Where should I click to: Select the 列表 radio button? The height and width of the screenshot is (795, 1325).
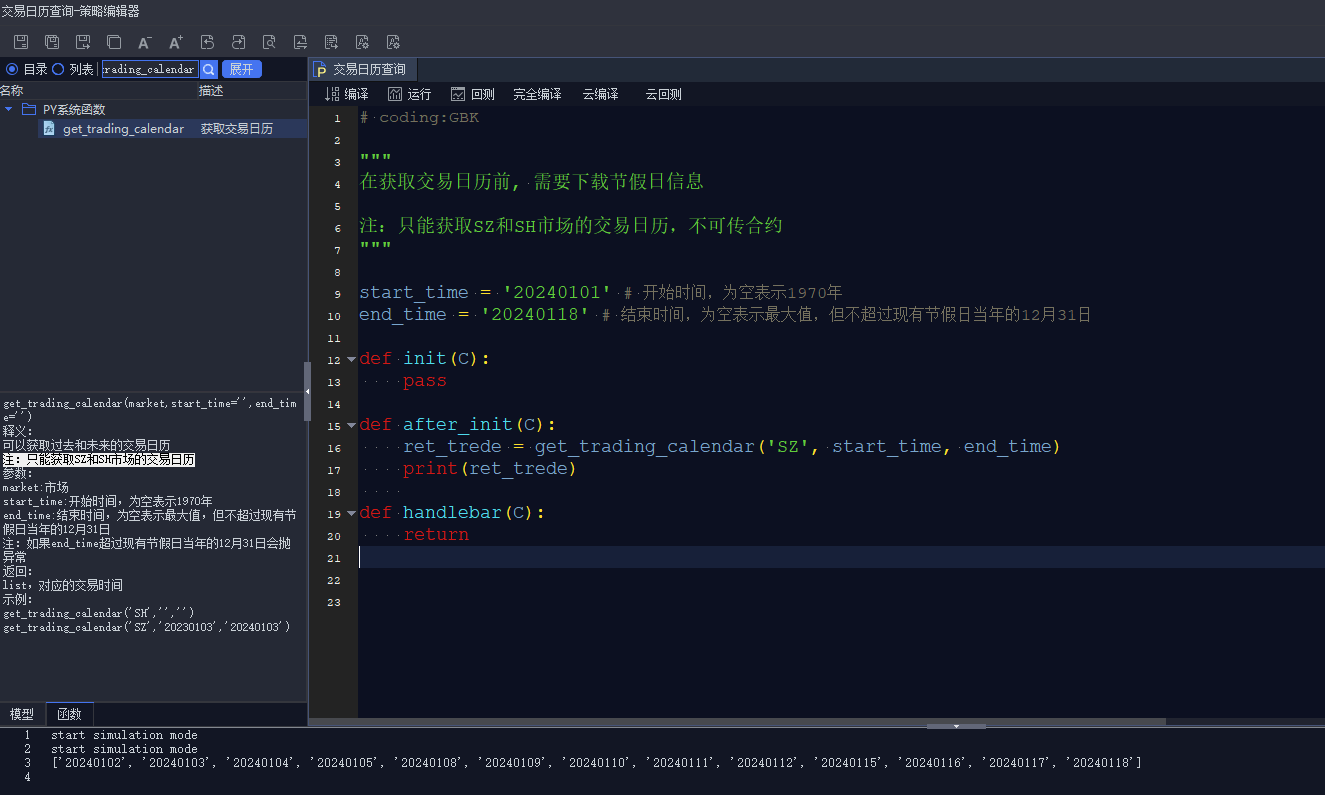point(58,69)
